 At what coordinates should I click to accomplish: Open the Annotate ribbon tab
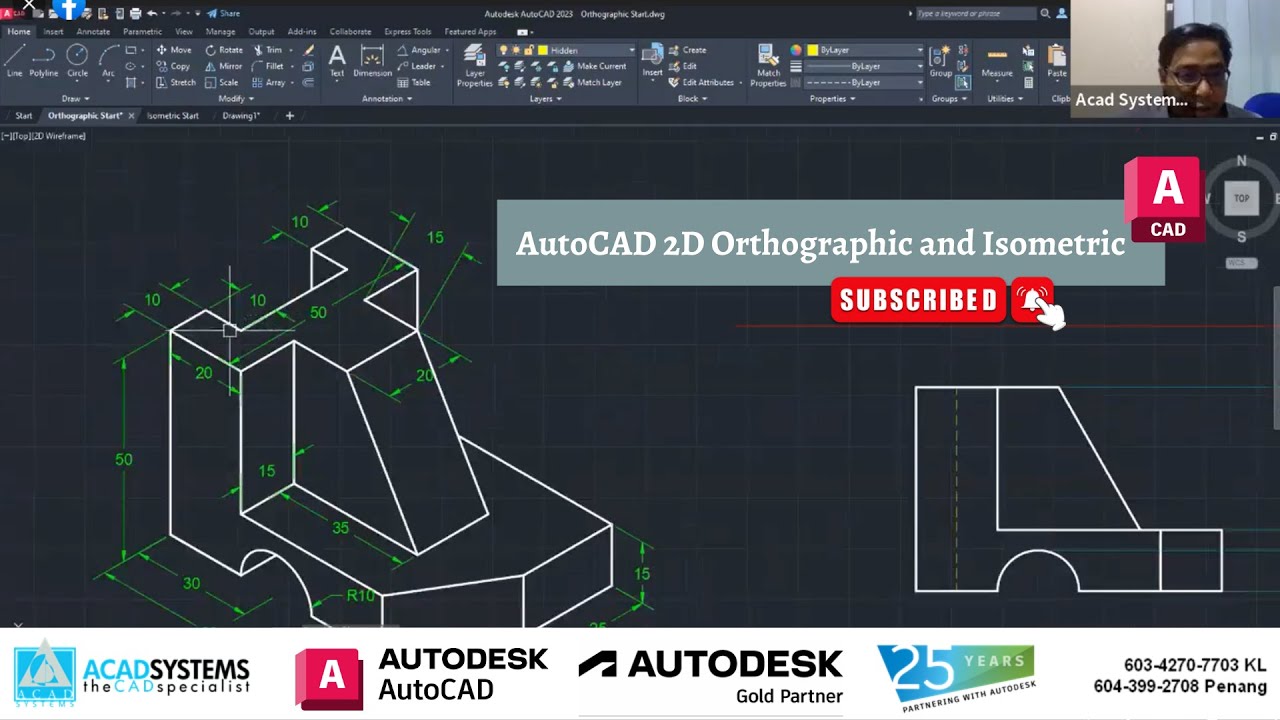tap(93, 31)
